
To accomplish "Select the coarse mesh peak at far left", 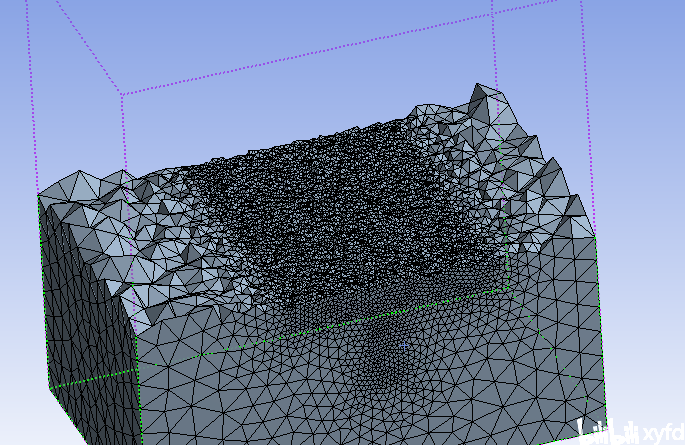I will click(79, 183).
